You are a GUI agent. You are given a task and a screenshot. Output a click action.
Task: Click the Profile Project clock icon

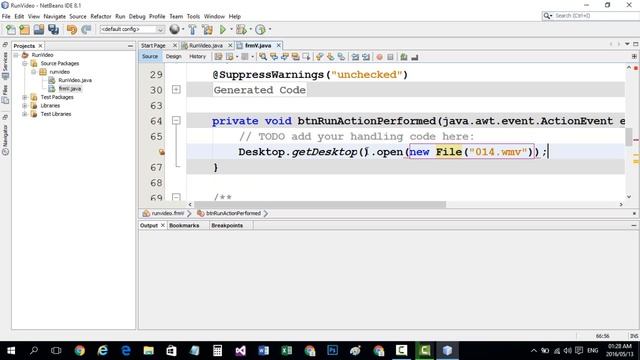tap(260, 29)
